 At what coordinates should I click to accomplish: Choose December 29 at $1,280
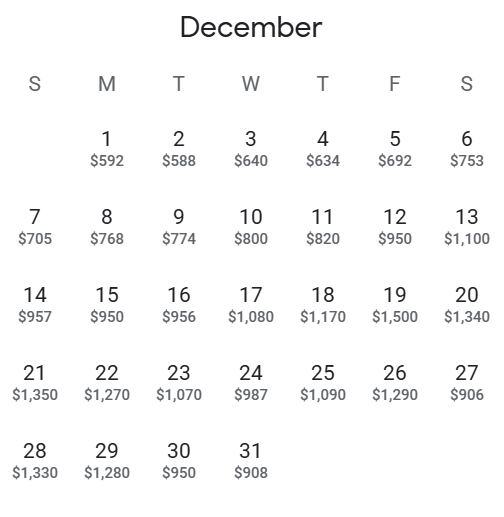pyautogui.click(x=107, y=461)
